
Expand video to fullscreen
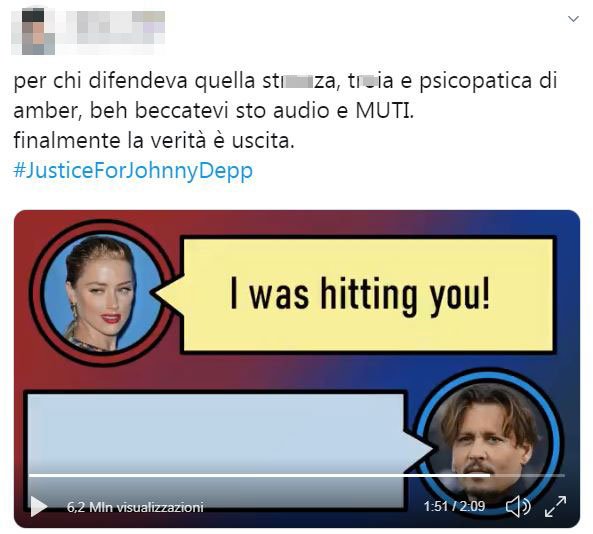(x=555, y=506)
